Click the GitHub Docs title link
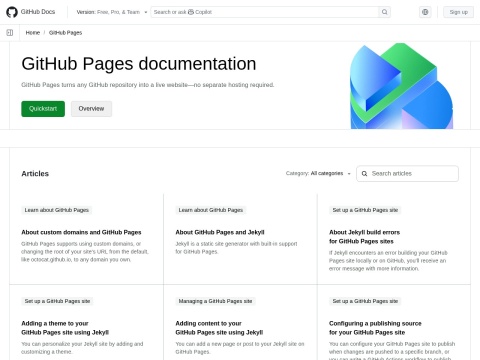This screenshot has height=360, width=480. tap(38, 12)
